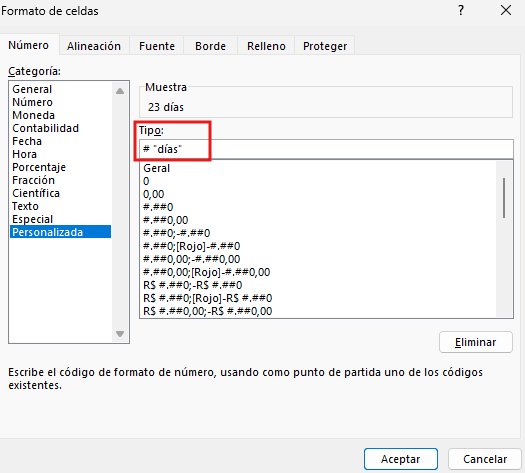Select the Relleno tab
The height and width of the screenshot is (473, 525).
click(266, 46)
